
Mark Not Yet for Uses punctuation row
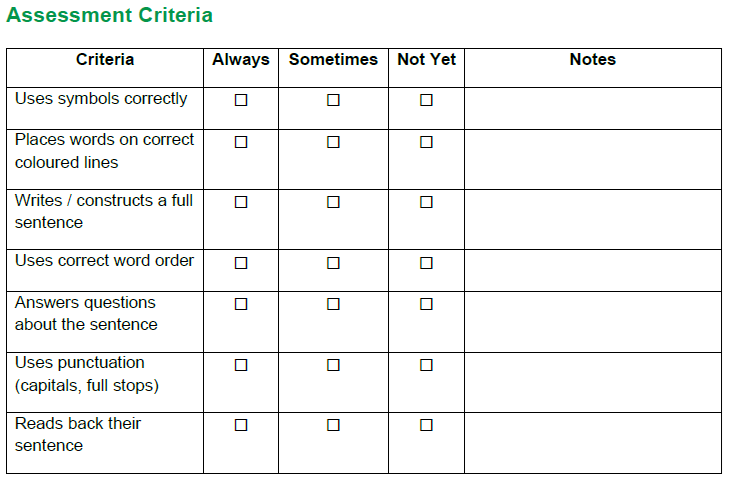(426, 365)
